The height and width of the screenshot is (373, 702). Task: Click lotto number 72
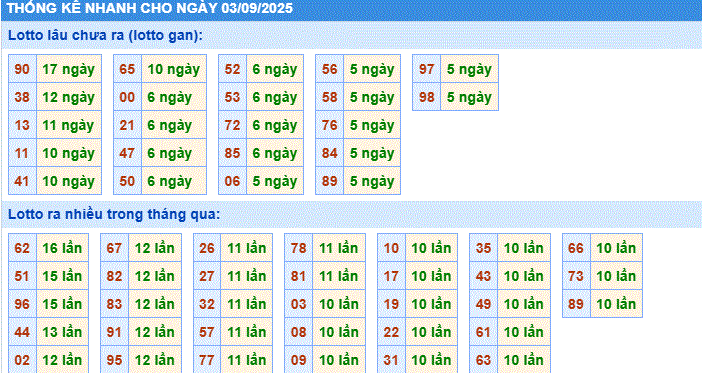(232, 125)
